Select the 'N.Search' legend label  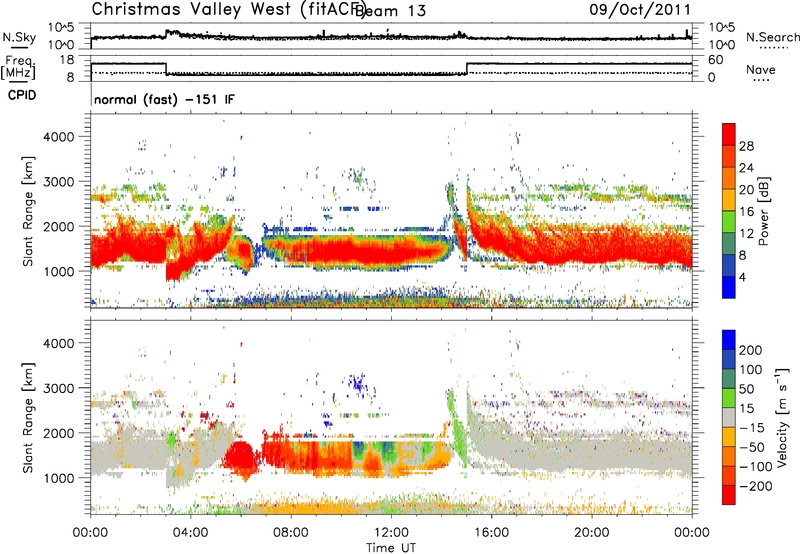[772, 37]
